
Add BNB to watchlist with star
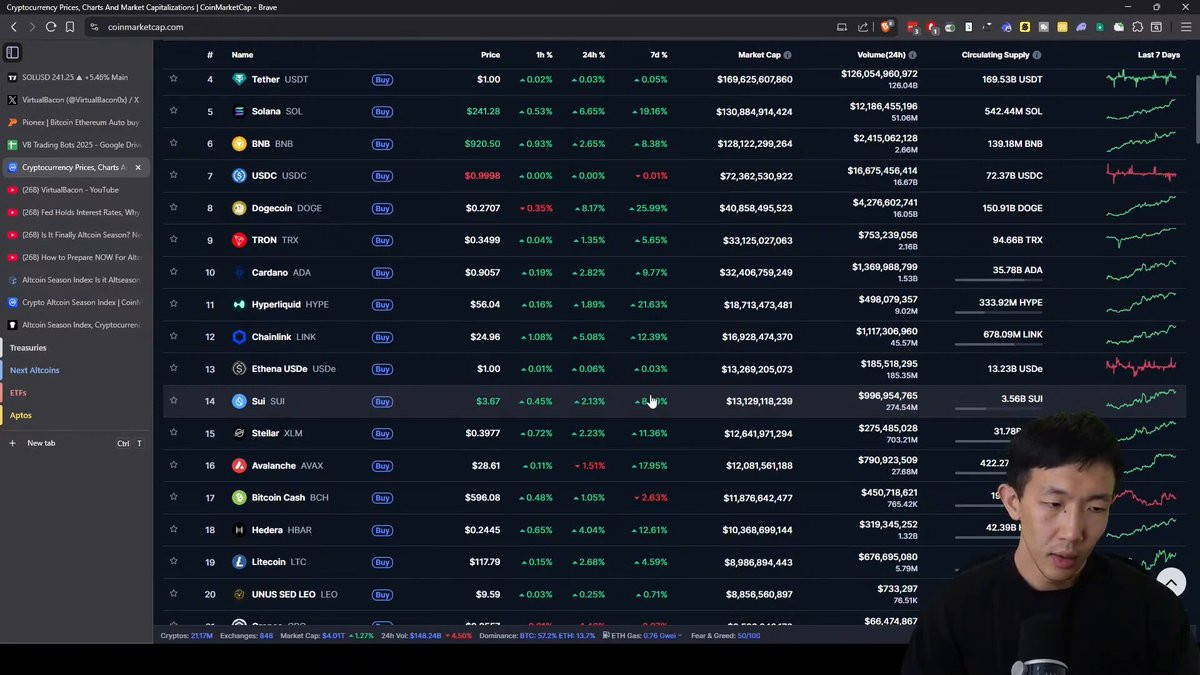click(x=173, y=143)
